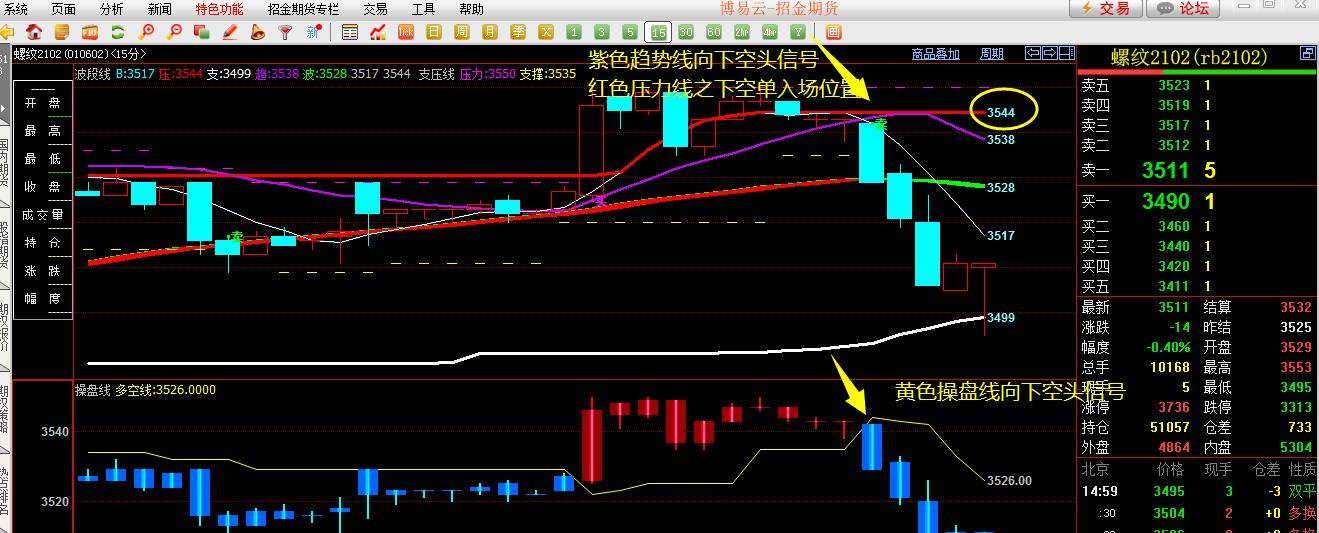Click the green refresh arrows icon
This screenshot has height=533, width=1319.
(x=118, y=32)
